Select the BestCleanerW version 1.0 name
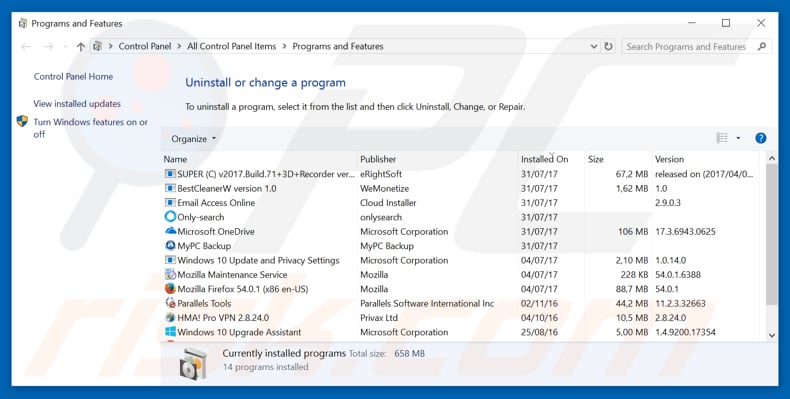The image size is (790, 399). coord(227,188)
